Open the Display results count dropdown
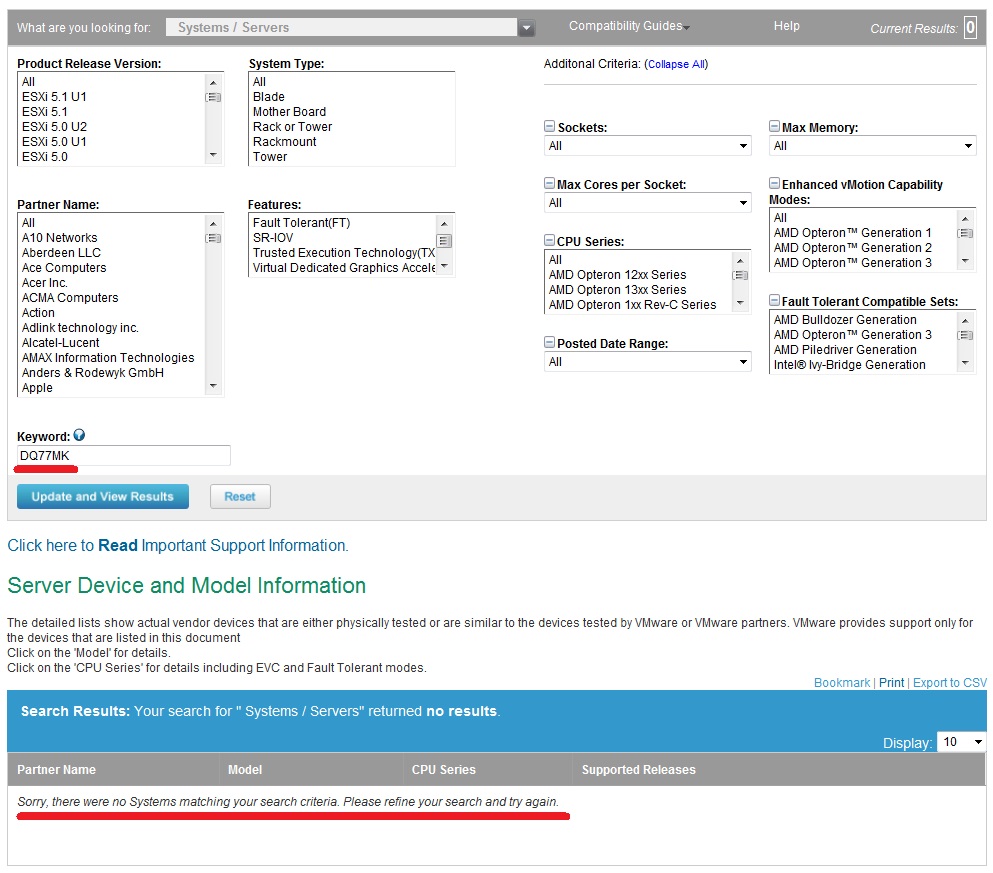 [x=961, y=742]
